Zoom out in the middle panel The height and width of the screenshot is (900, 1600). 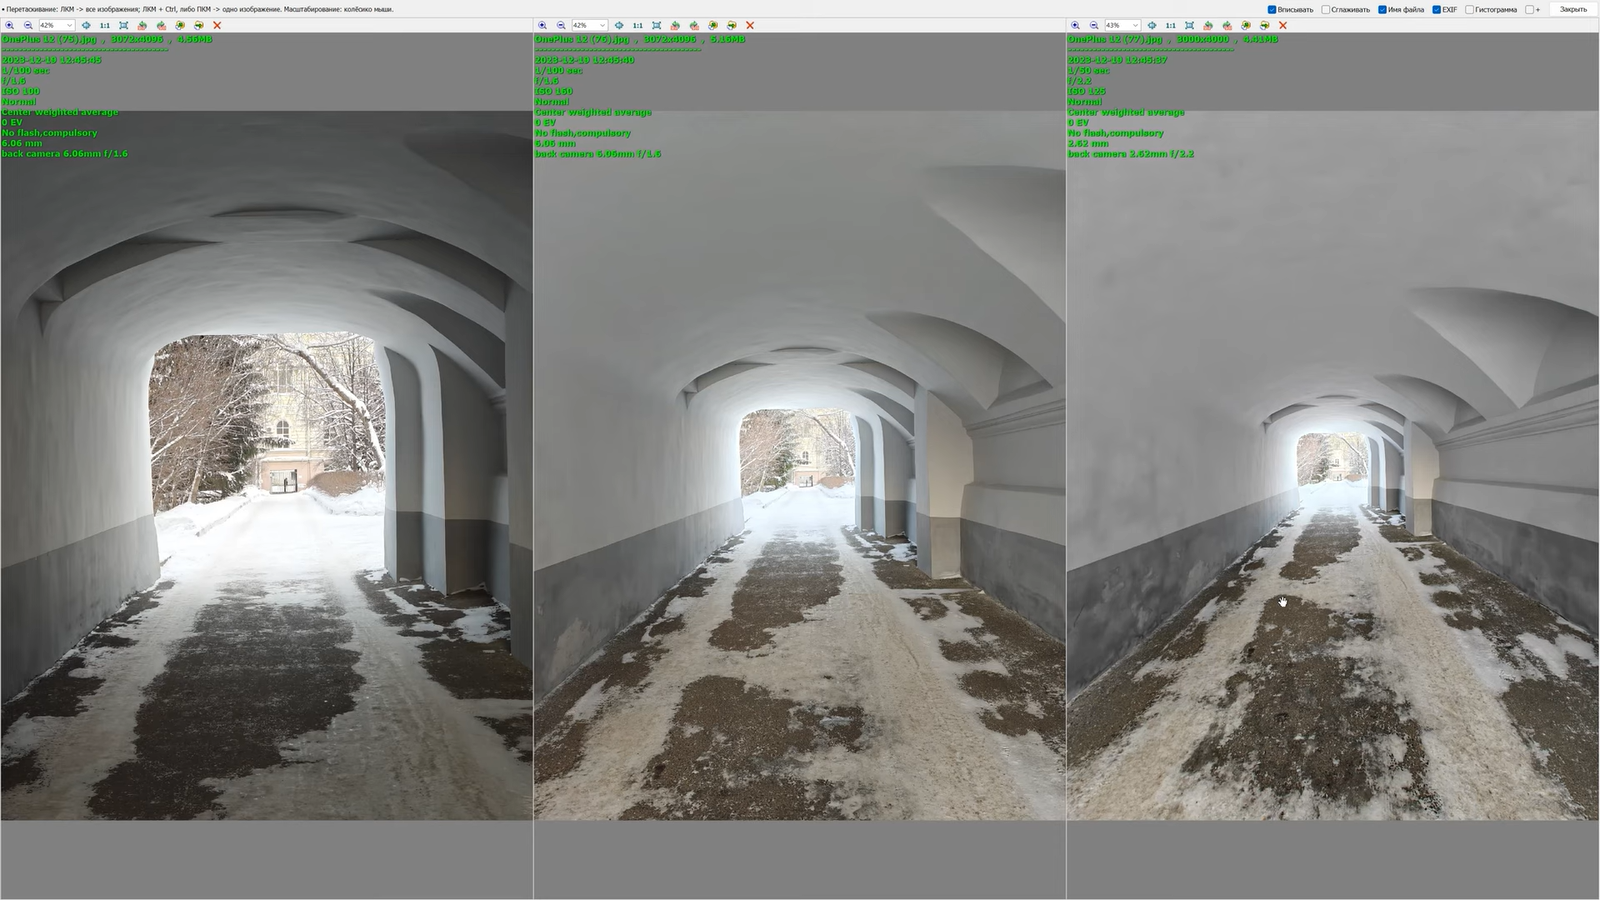coord(561,25)
